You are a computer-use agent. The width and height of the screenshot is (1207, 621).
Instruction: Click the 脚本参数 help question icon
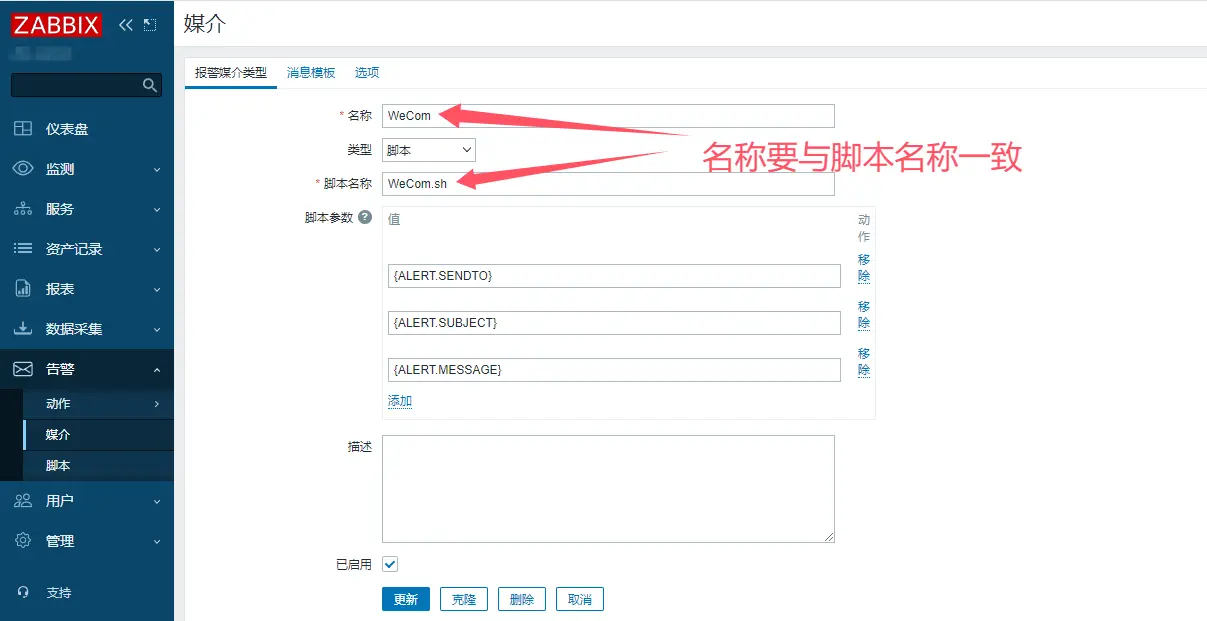[365, 217]
